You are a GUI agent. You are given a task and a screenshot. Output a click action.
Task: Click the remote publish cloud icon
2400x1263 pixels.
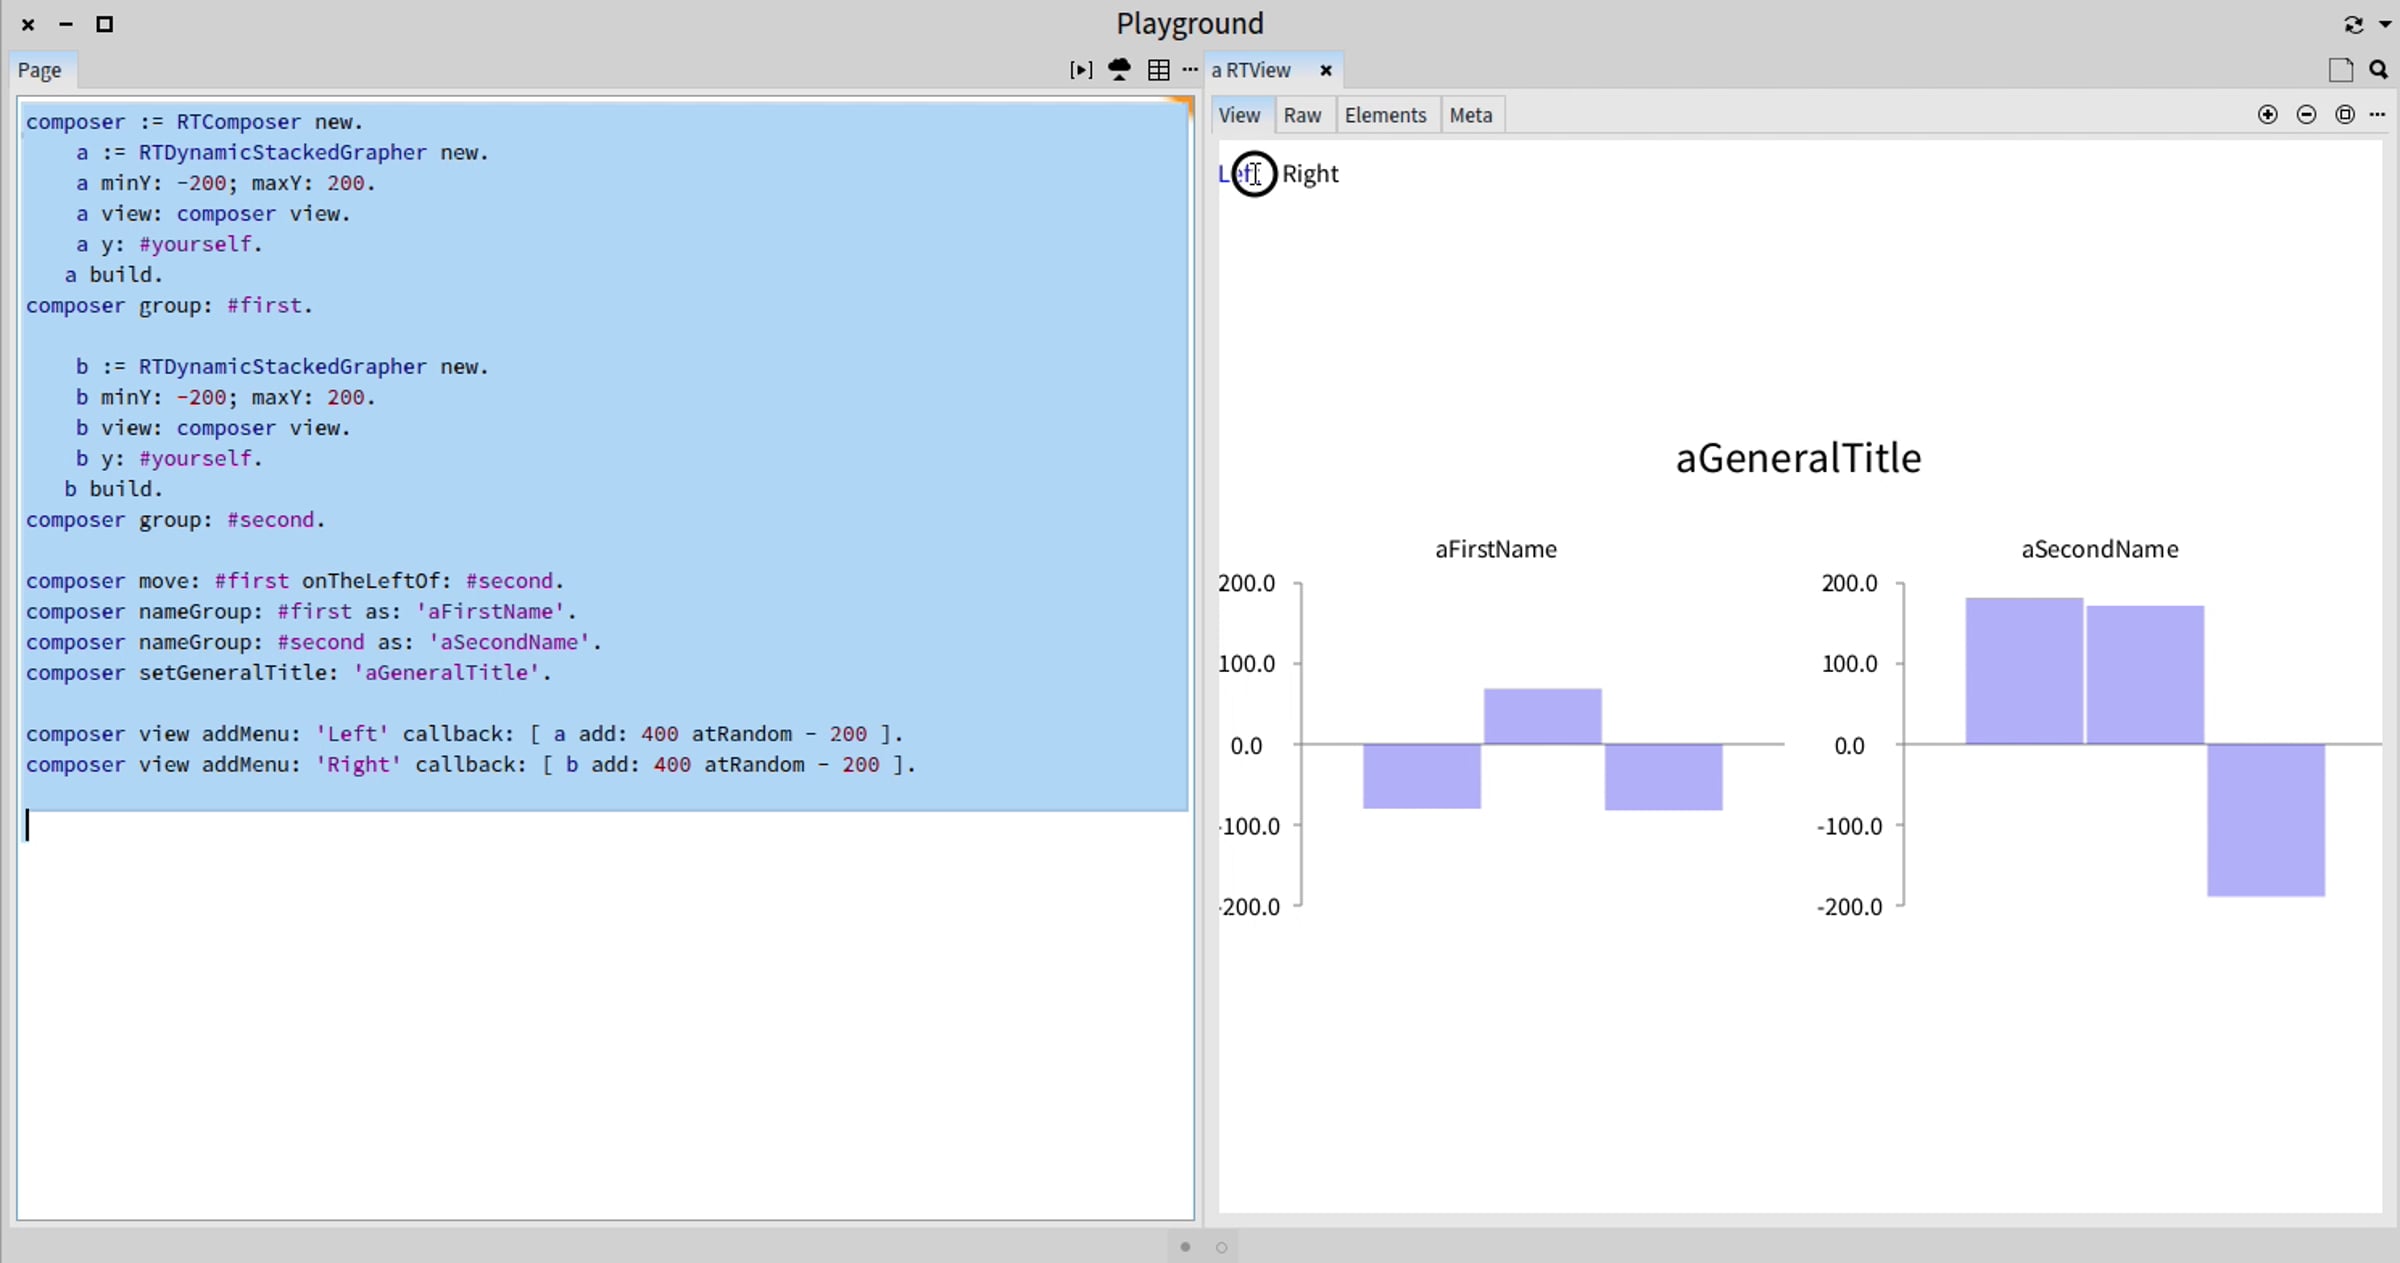tap(1119, 70)
